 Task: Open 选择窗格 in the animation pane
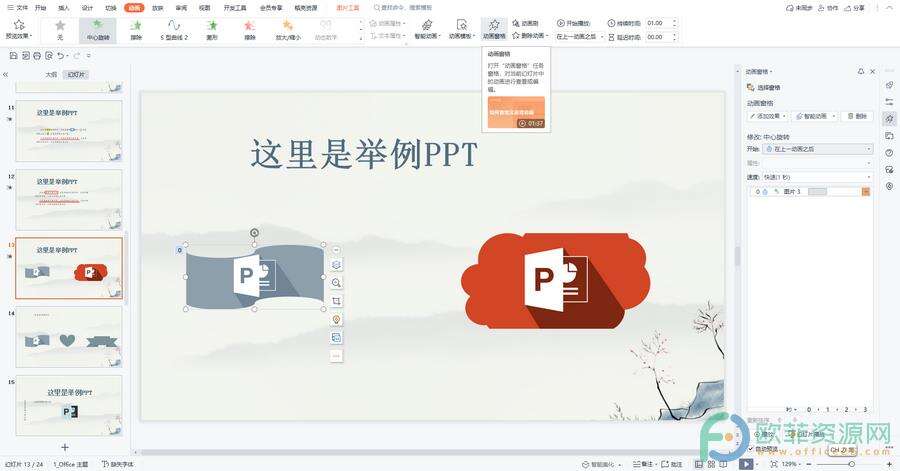[763, 88]
